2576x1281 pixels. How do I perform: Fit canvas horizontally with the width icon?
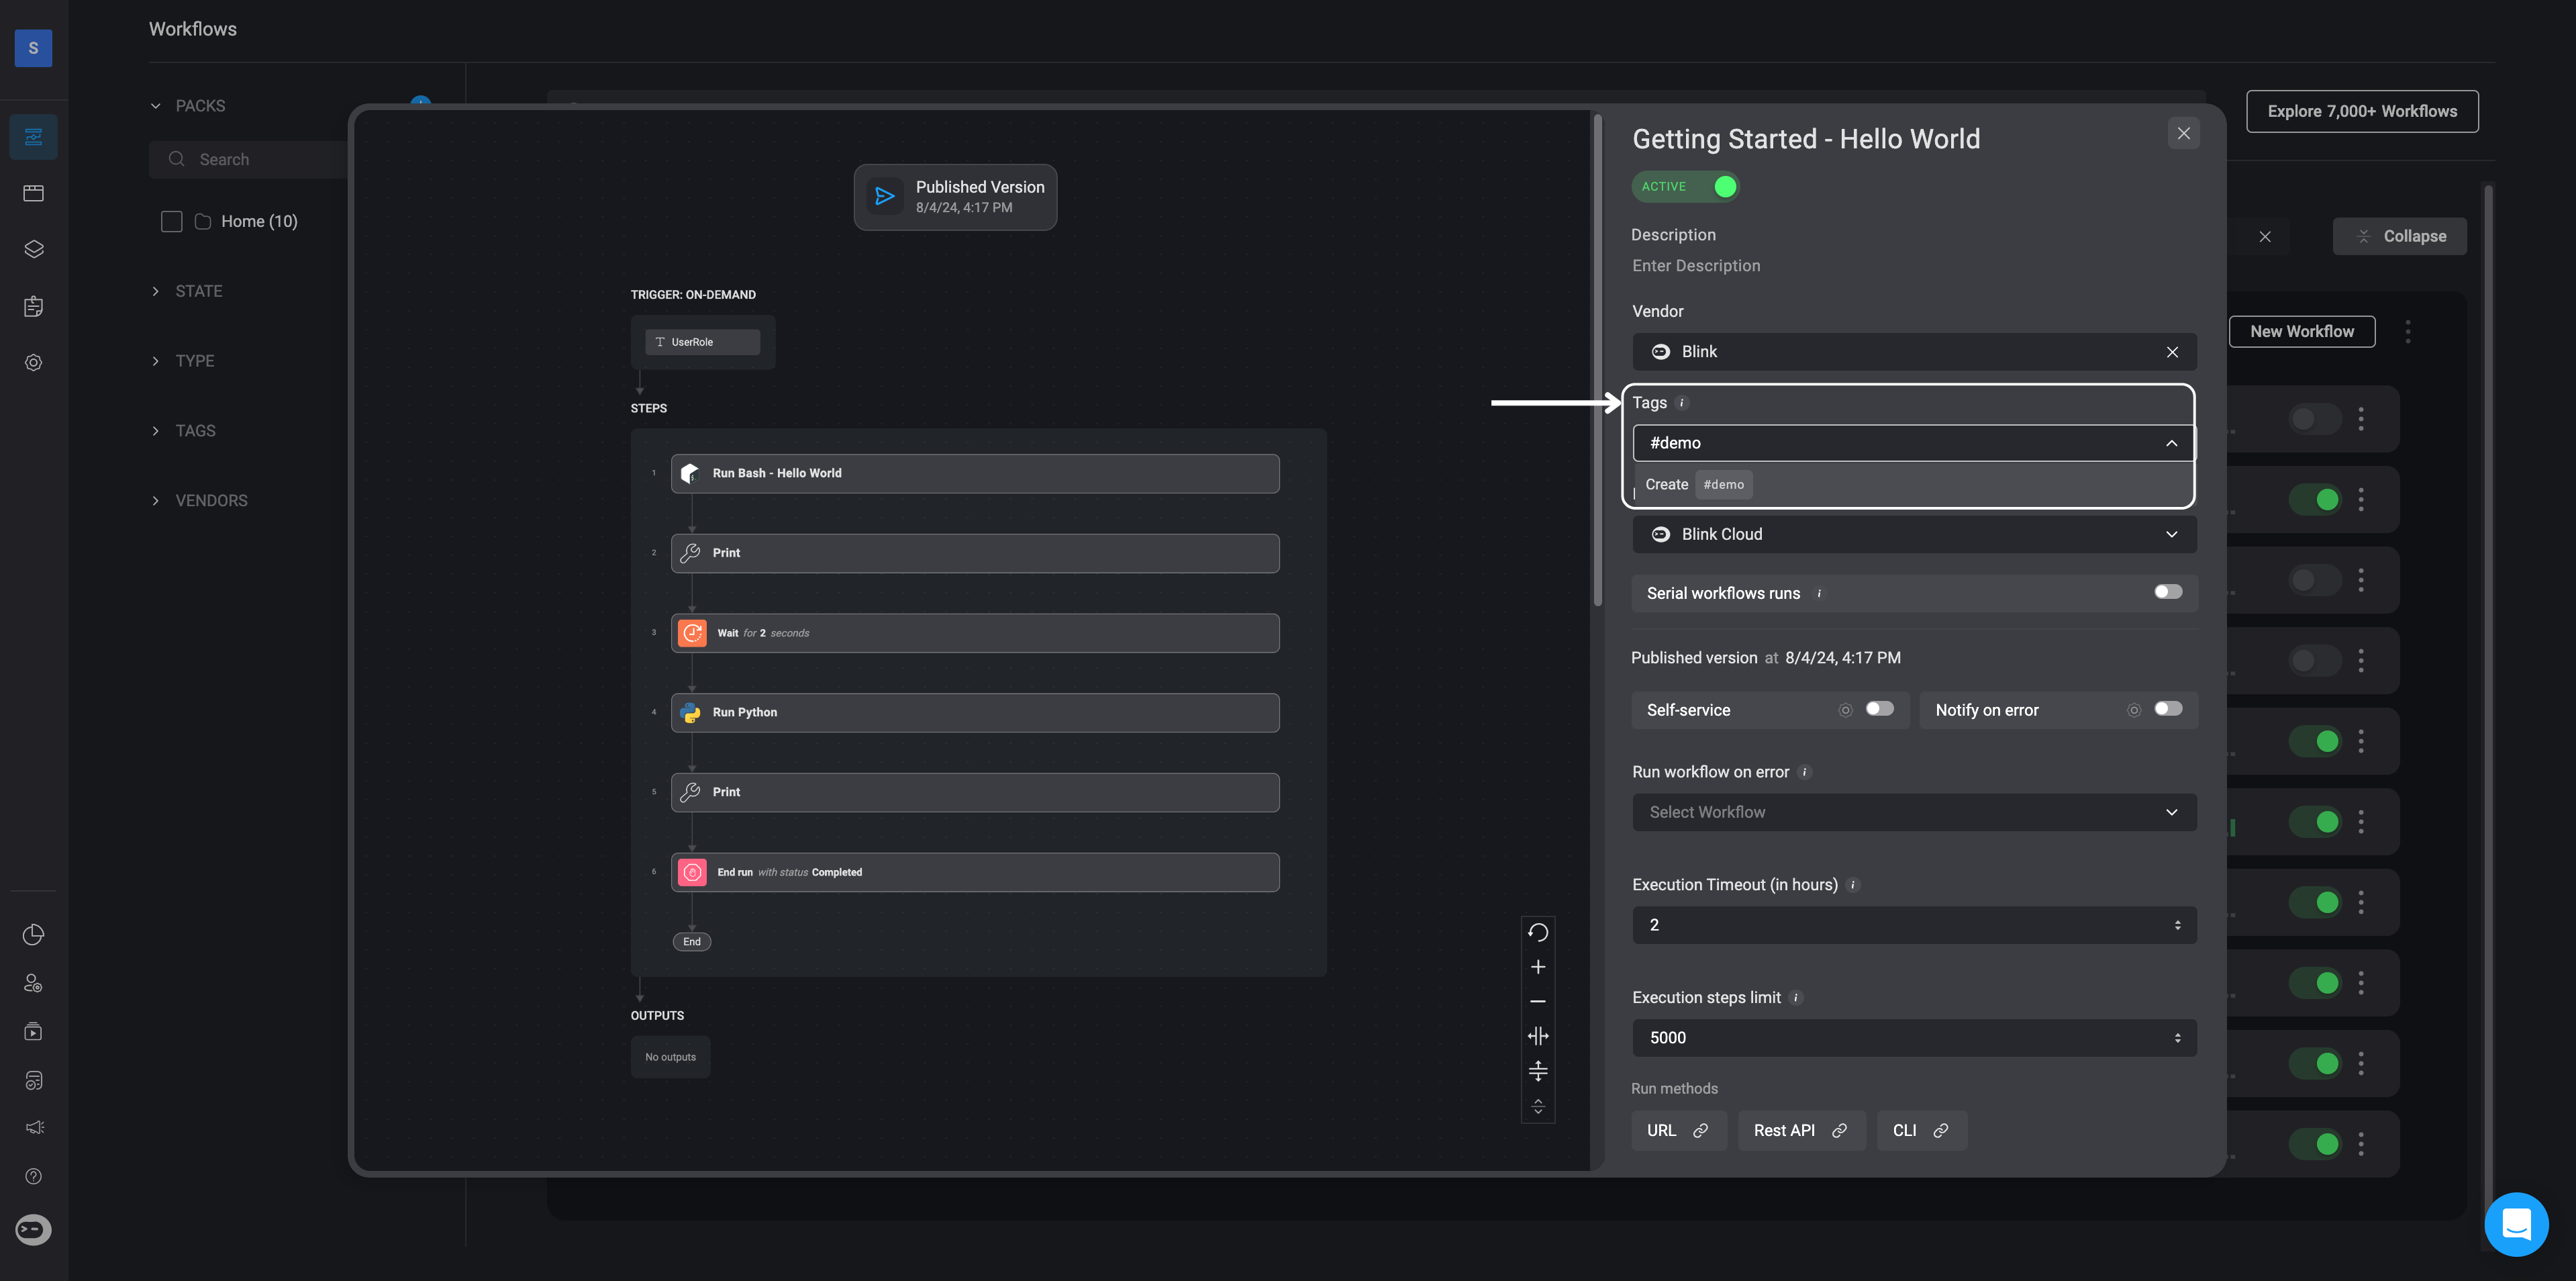tap(1538, 1036)
